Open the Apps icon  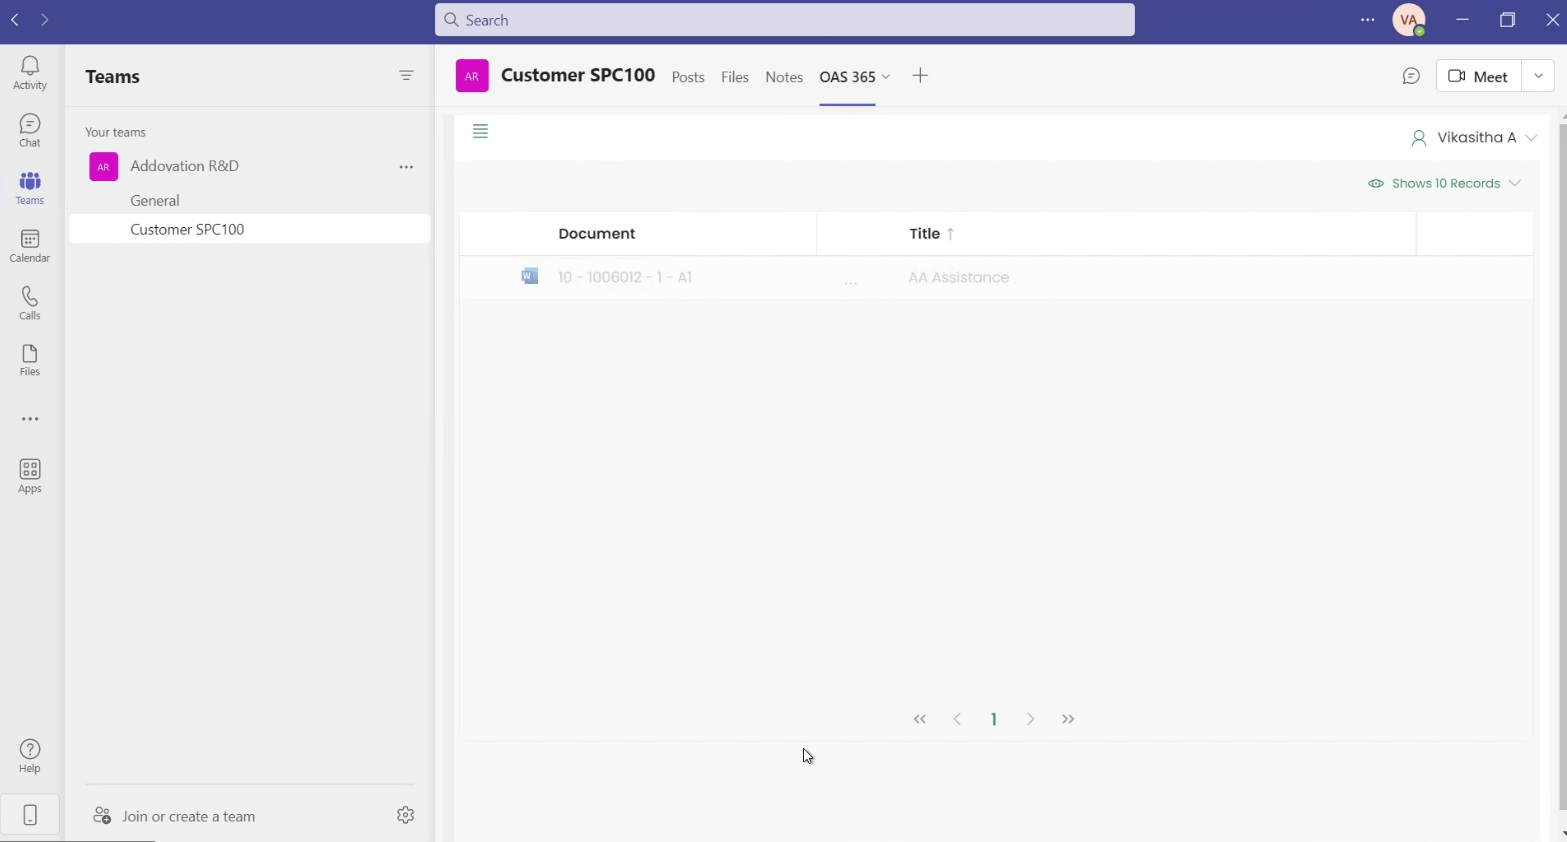tap(30, 476)
